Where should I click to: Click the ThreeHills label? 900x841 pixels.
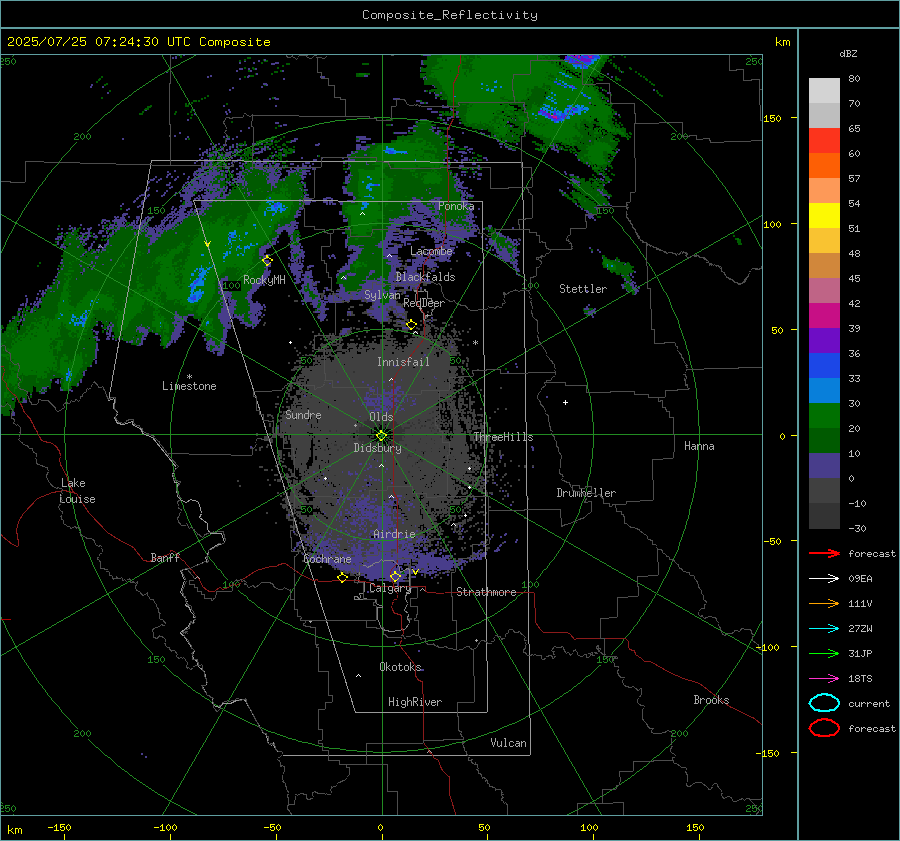point(503,437)
